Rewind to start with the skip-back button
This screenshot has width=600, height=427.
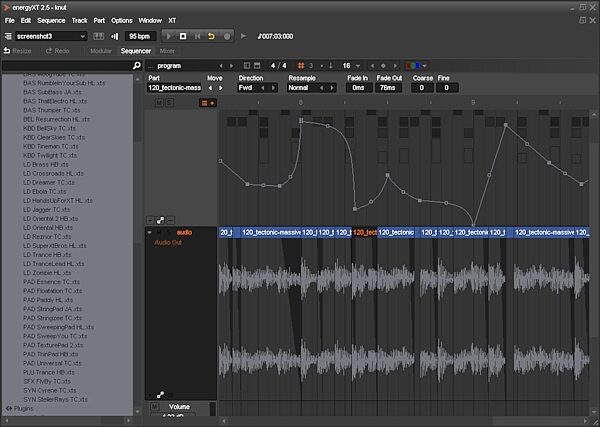coord(197,36)
